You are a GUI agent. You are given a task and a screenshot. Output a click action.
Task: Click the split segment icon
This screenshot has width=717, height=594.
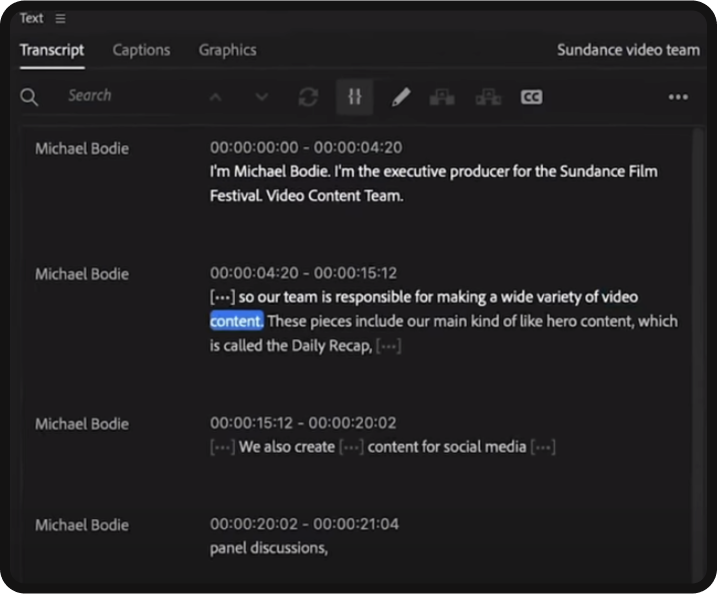488,97
